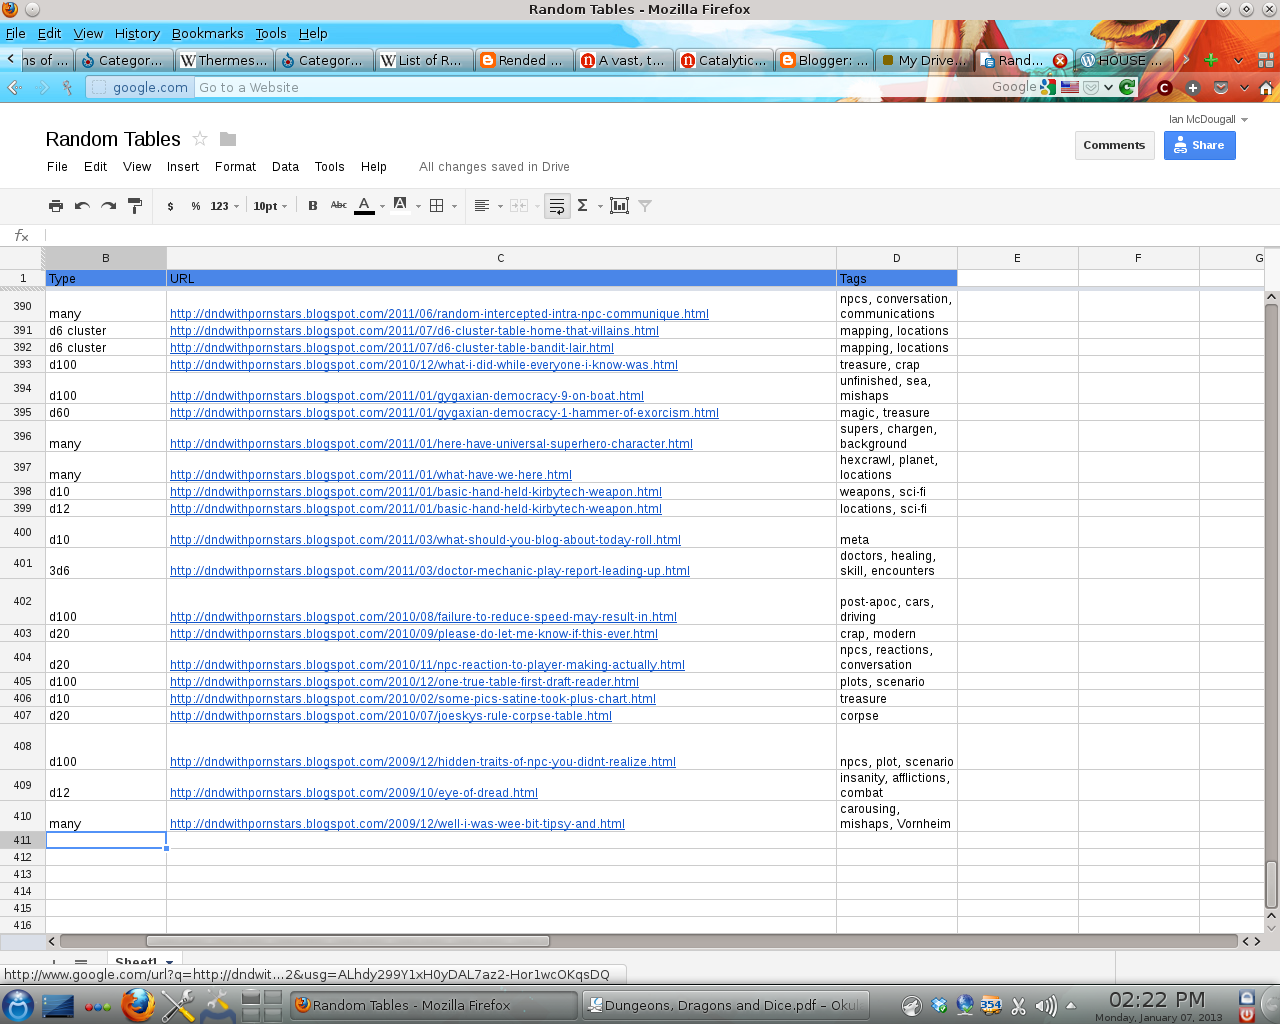Click the folder icon beside the title

point(228,139)
